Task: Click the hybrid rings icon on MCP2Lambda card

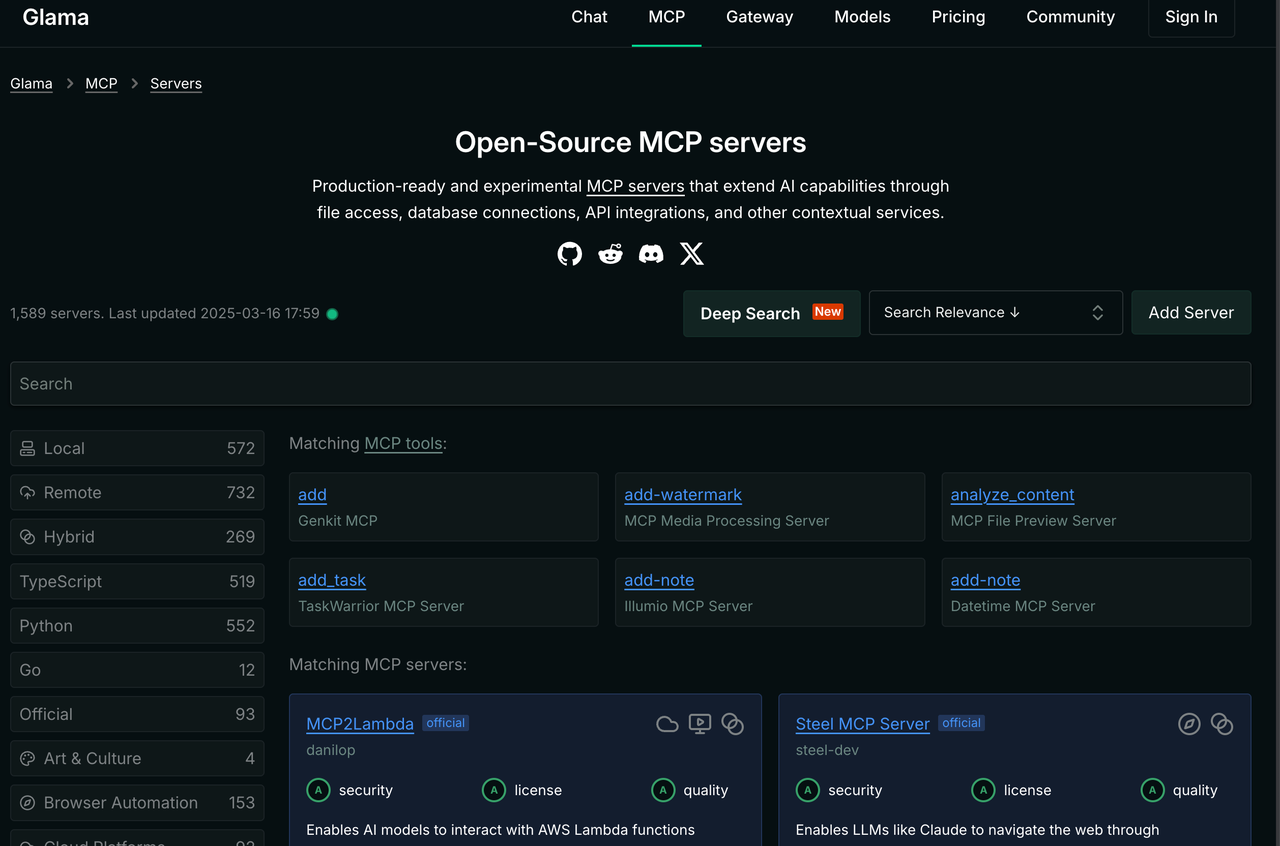Action: [x=733, y=724]
